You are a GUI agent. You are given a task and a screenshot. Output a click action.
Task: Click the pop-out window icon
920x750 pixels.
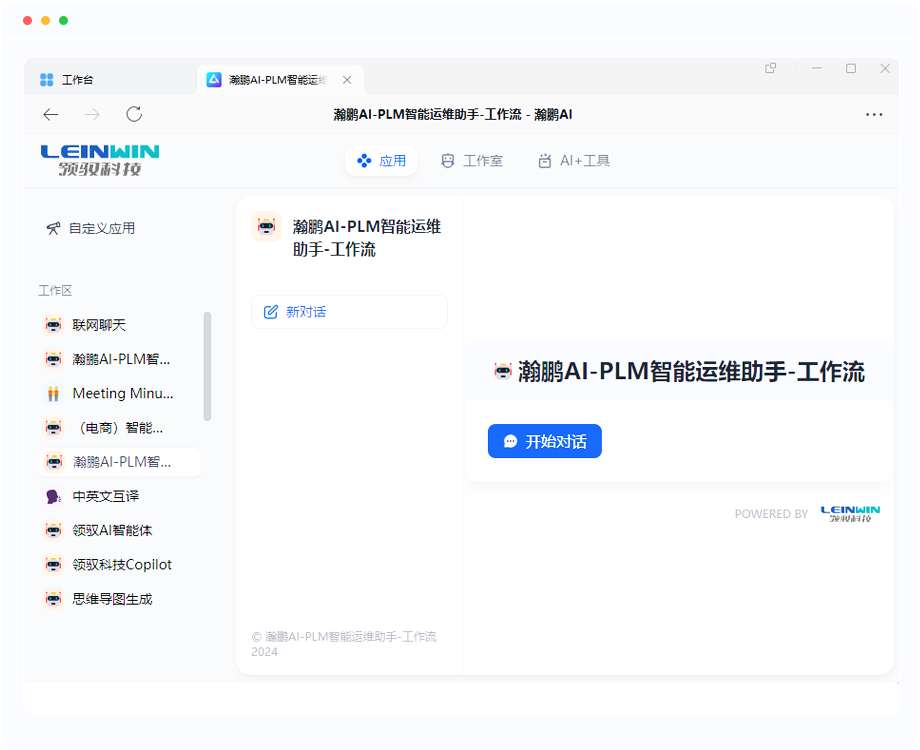(771, 69)
